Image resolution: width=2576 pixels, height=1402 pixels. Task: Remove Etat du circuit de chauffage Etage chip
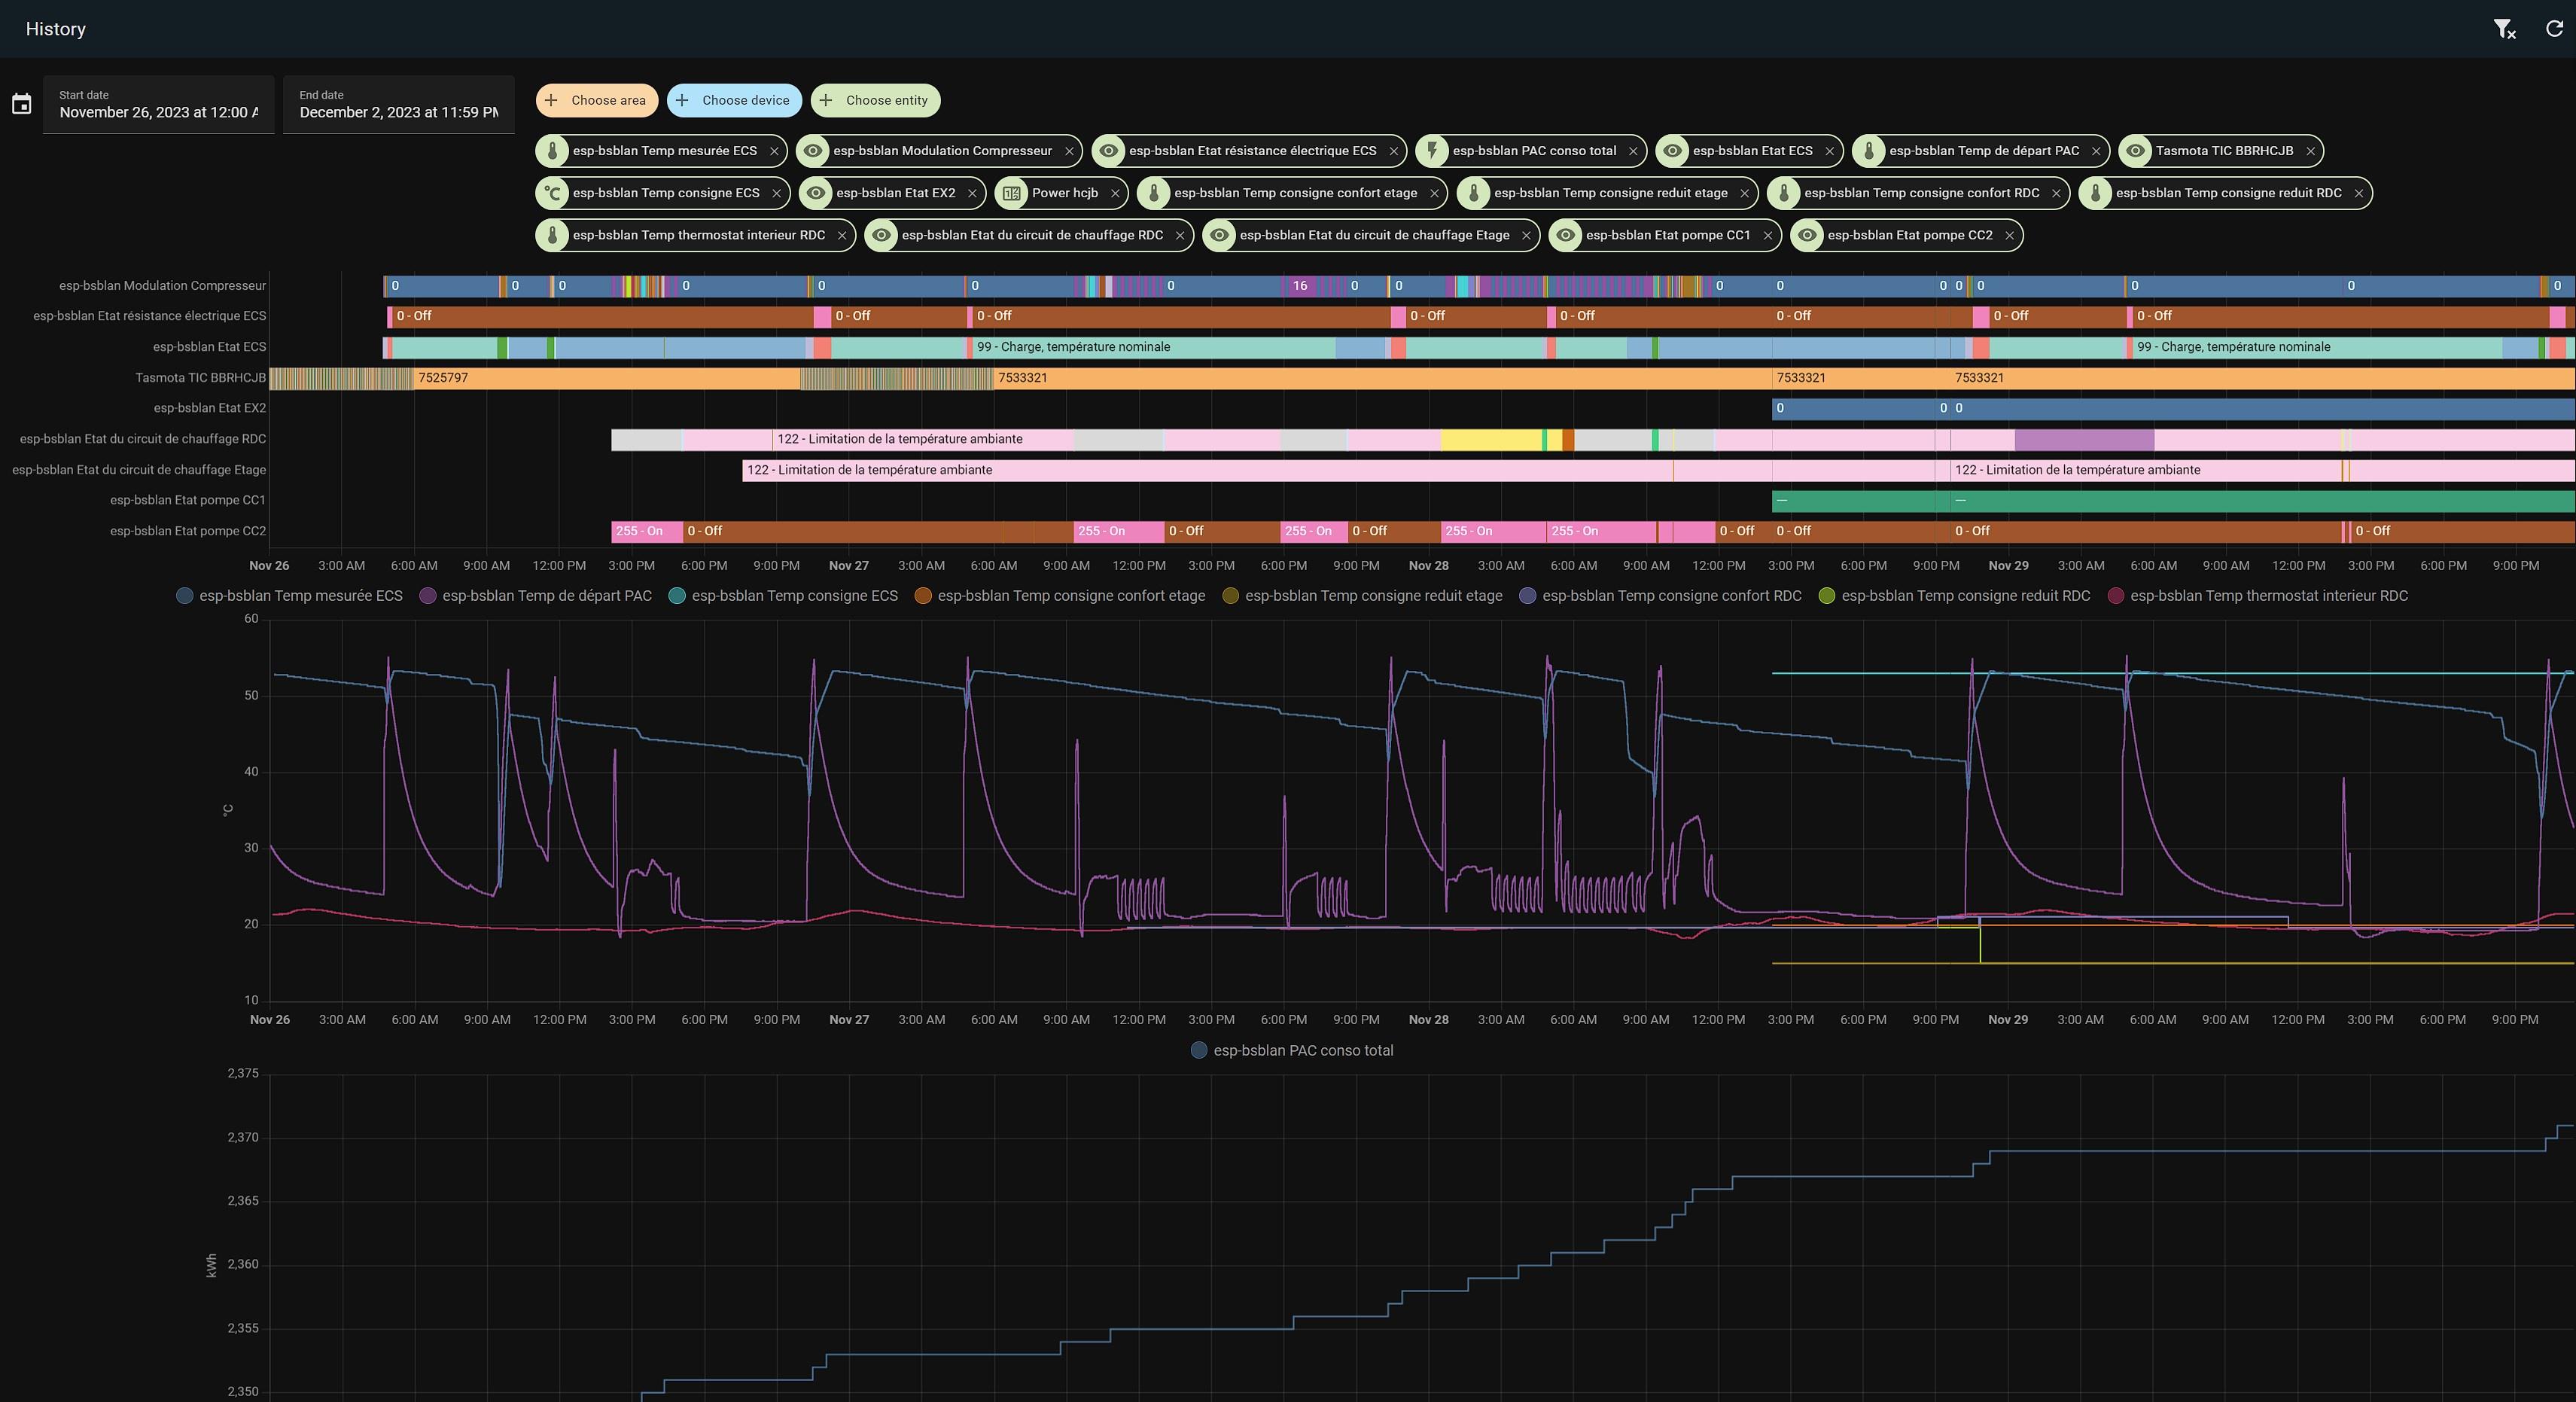click(1526, 235)
